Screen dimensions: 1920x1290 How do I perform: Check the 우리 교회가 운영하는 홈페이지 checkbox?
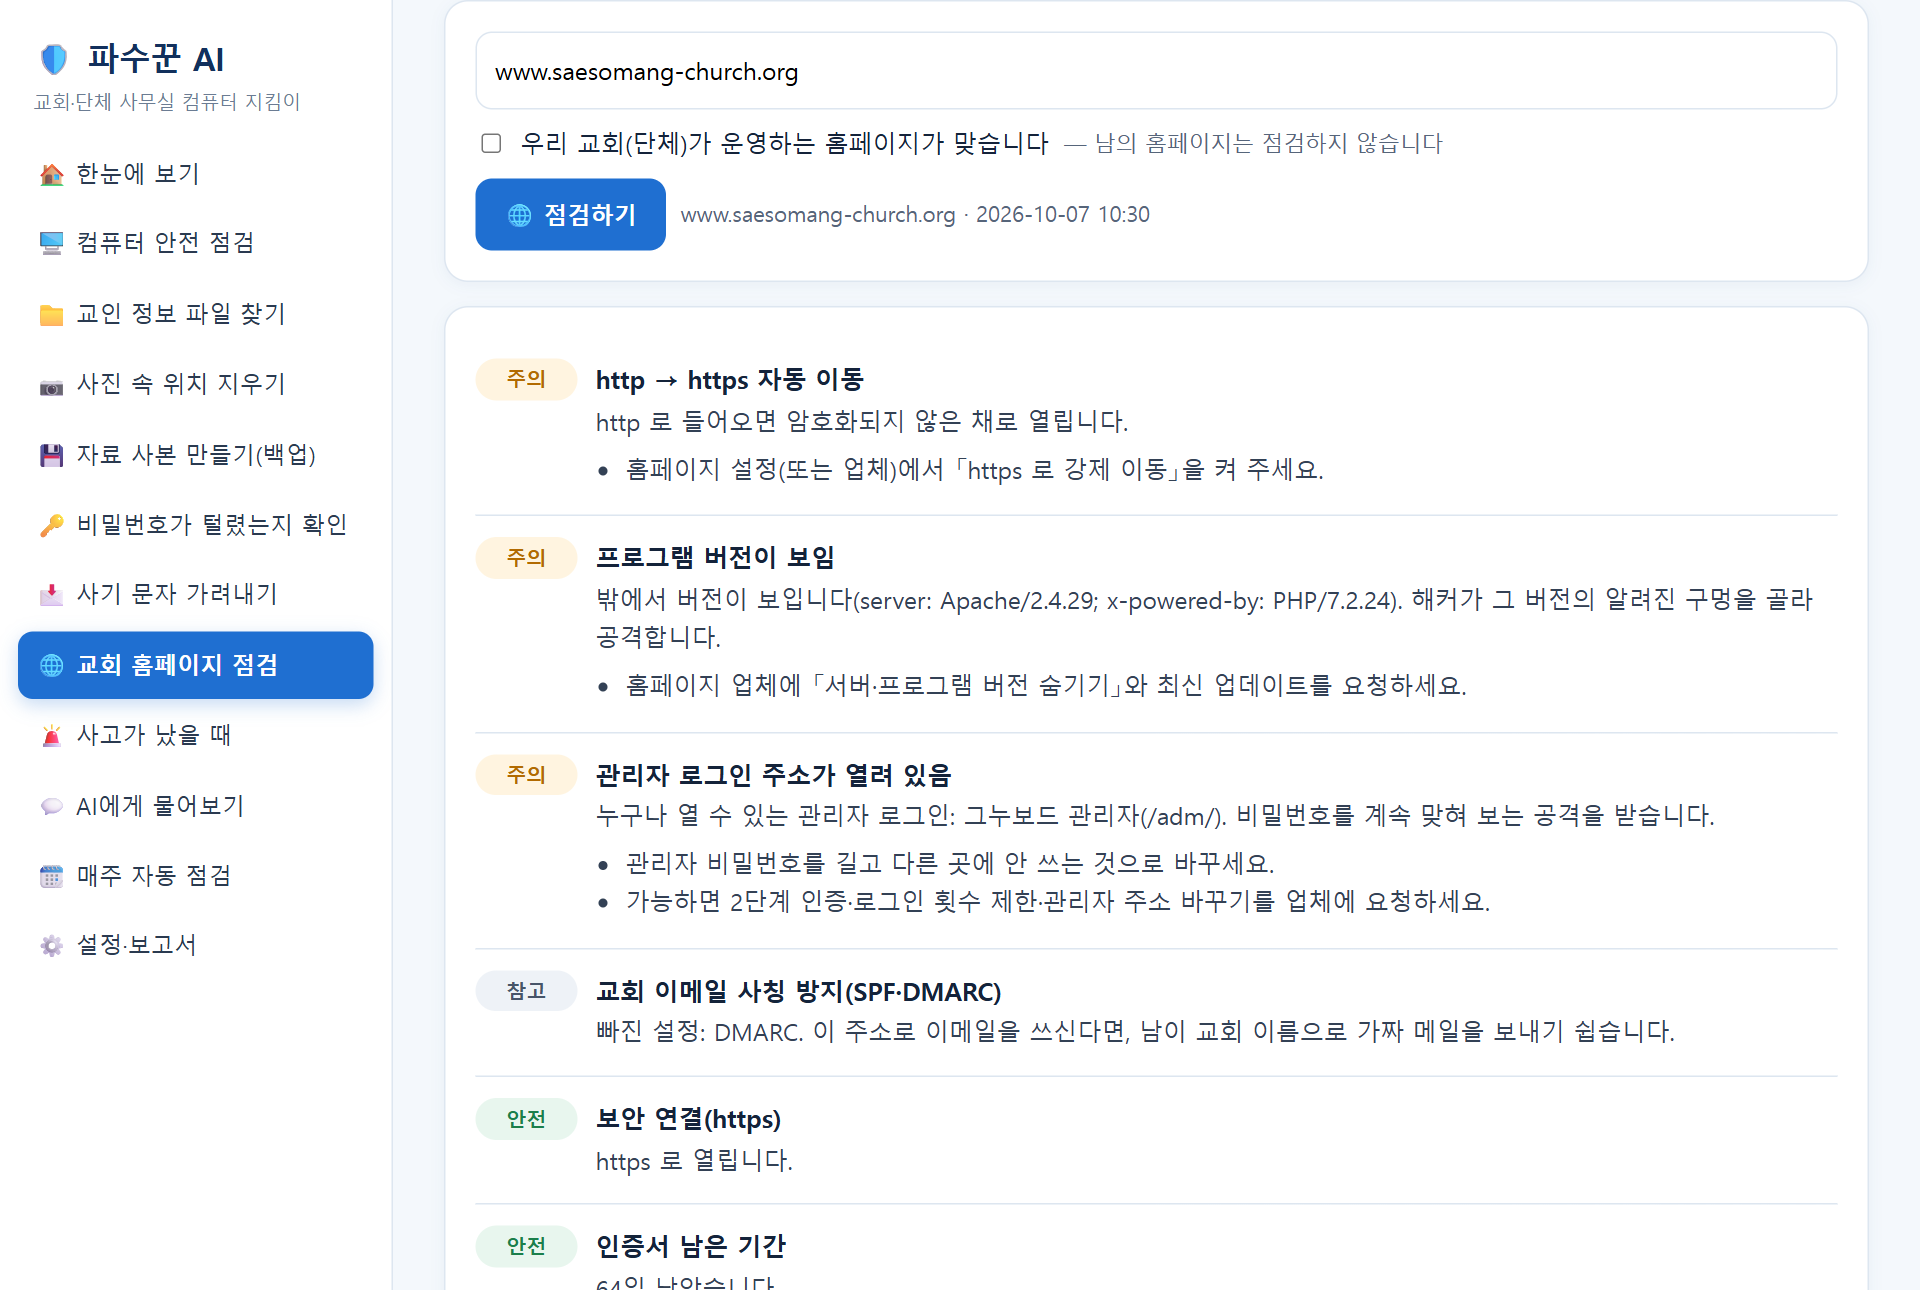[491, 144]
